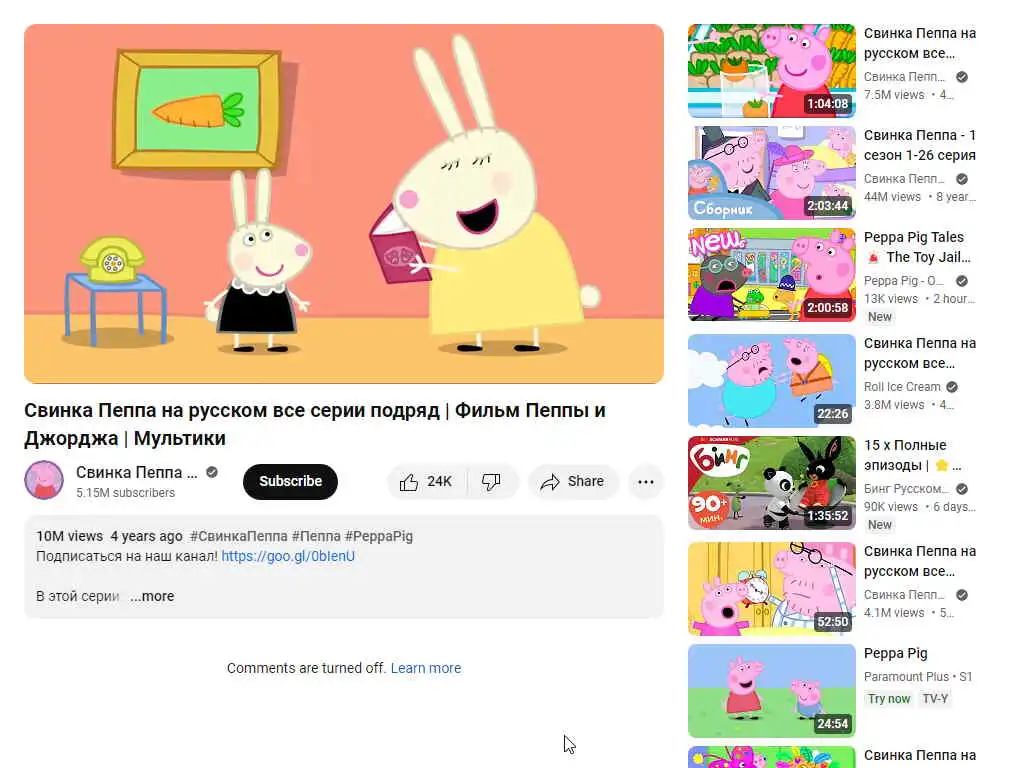The width and height of the screenshot is (1024, 768).
Task: Click hashtag #PeppaPig
Action: (x=379, y=536)
